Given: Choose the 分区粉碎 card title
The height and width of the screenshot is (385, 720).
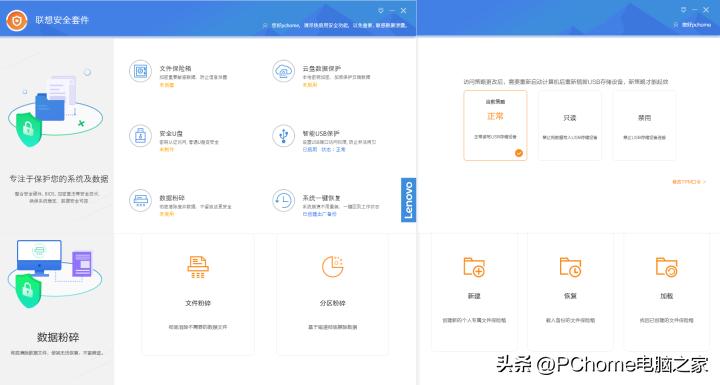Looking at the screenshot, I should coord(332,303).
